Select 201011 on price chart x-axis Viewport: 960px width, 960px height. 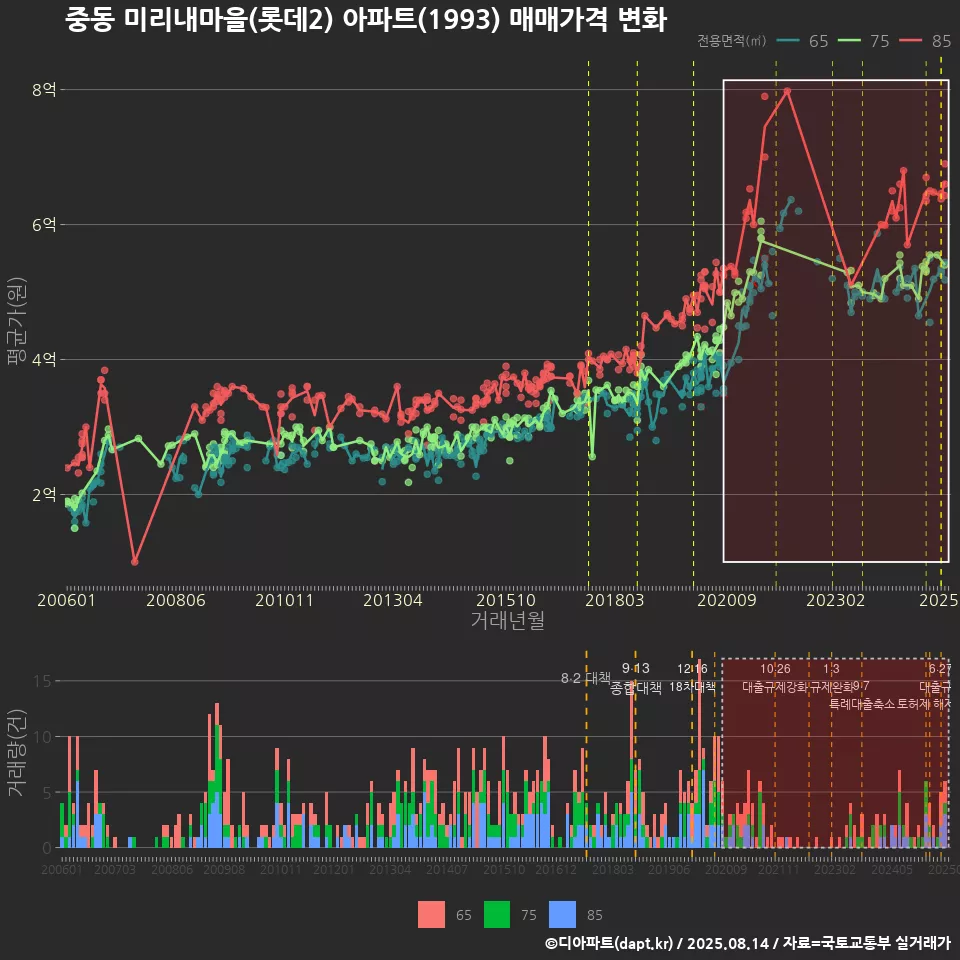[284, 600]
